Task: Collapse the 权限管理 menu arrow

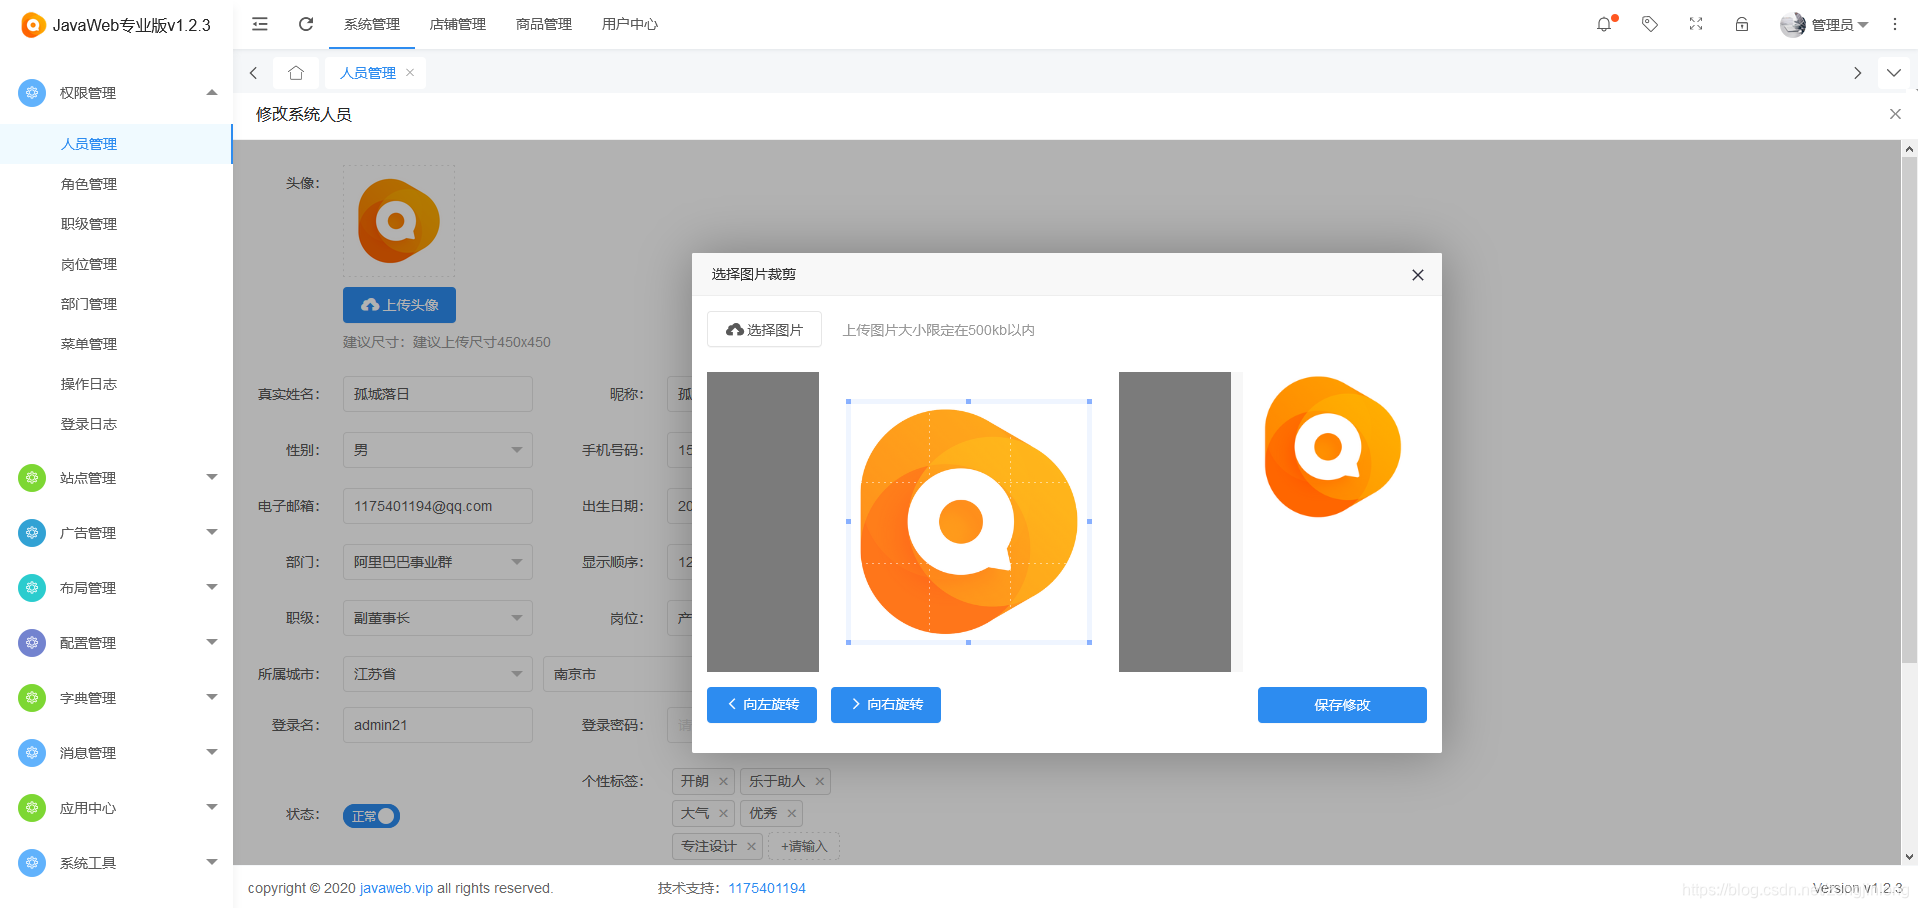Action: pos(212,93)
